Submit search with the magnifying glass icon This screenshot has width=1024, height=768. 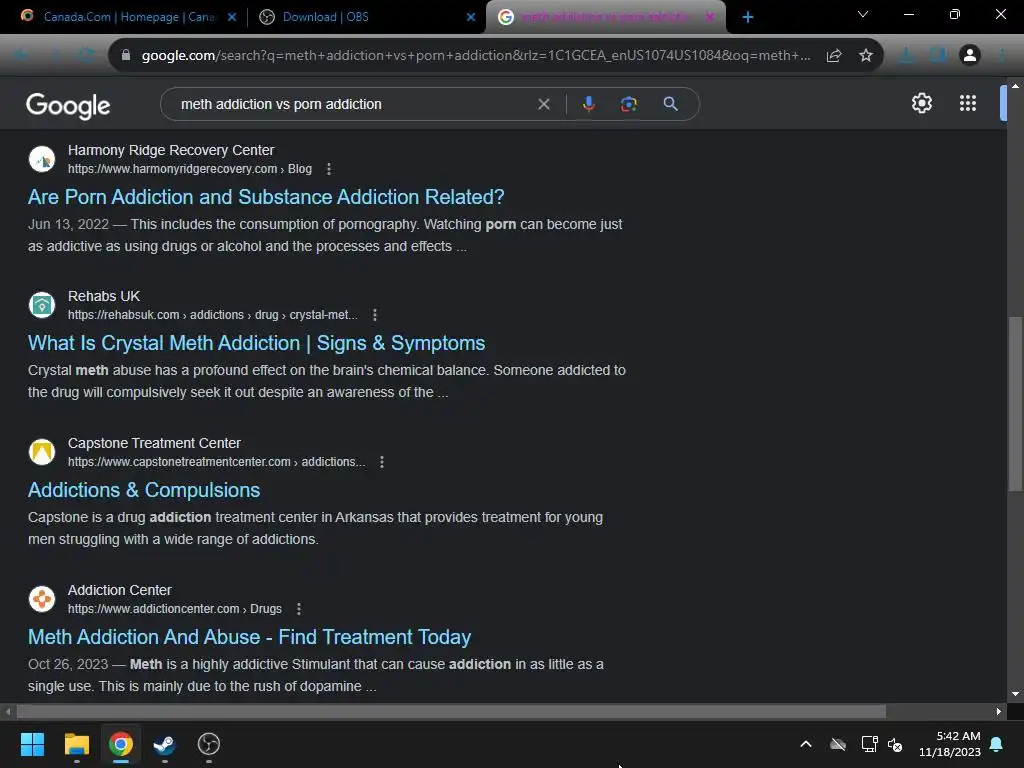(x=670, y=104)
